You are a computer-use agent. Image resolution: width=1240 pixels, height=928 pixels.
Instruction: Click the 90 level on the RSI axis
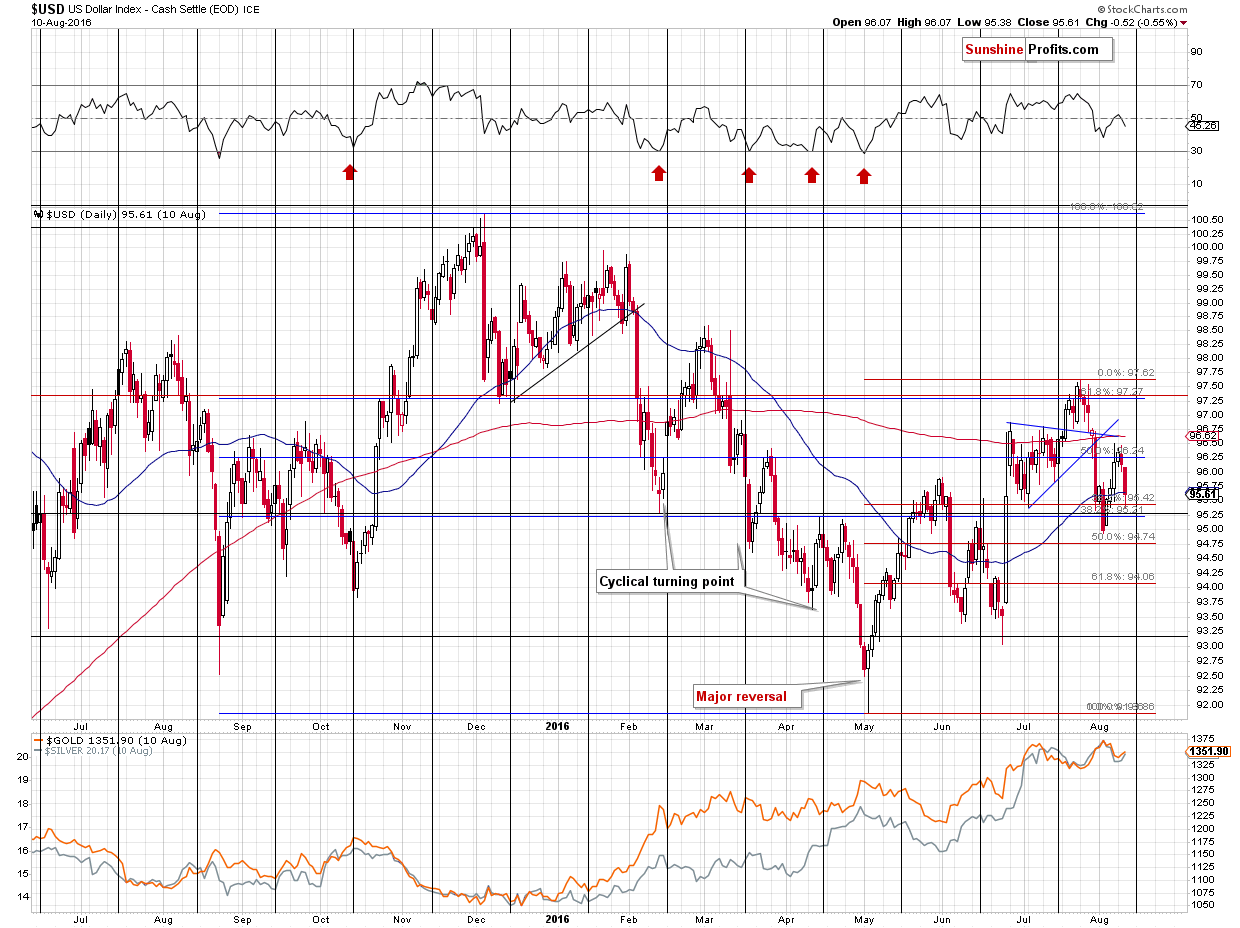click(1196, 52)
